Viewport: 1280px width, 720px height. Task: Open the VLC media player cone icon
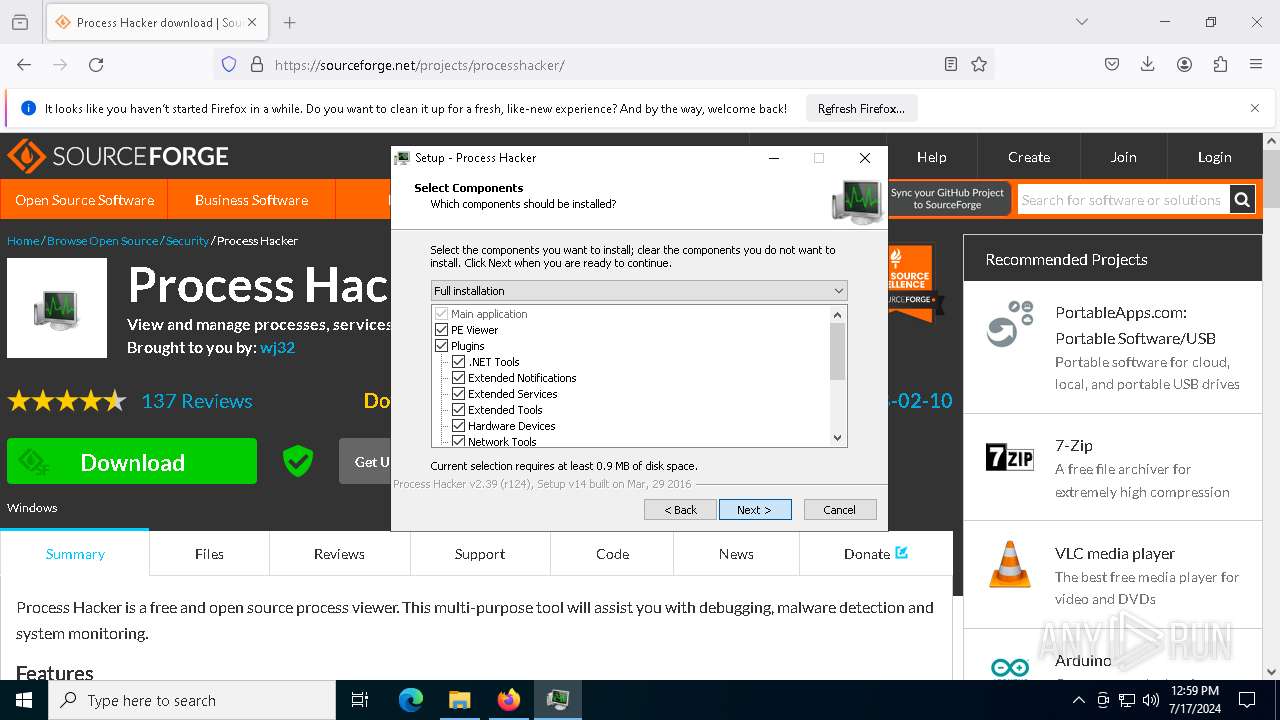1010,563
